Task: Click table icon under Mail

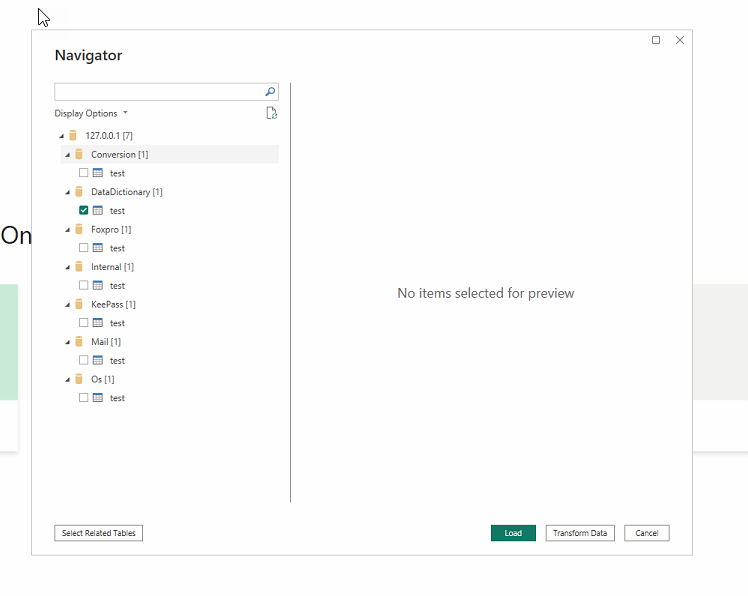Action: click(x=98, y=360)
